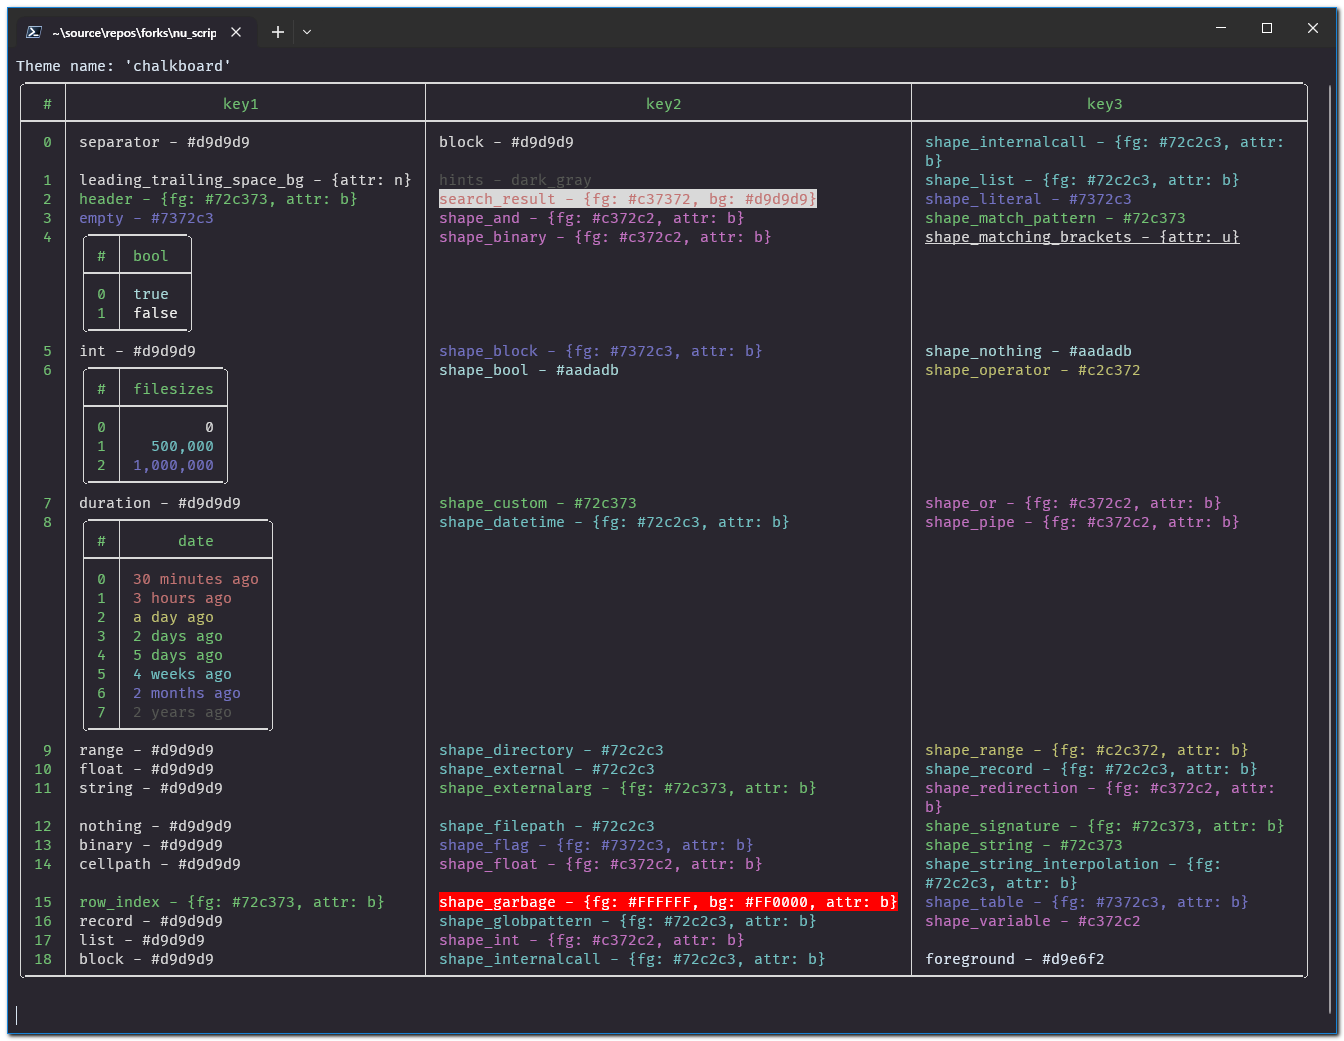The width and height of the screenshot is (1344, 1041).
Task: Click 'shape_literal - #7372c3' text
Action: coord(1029,199)
